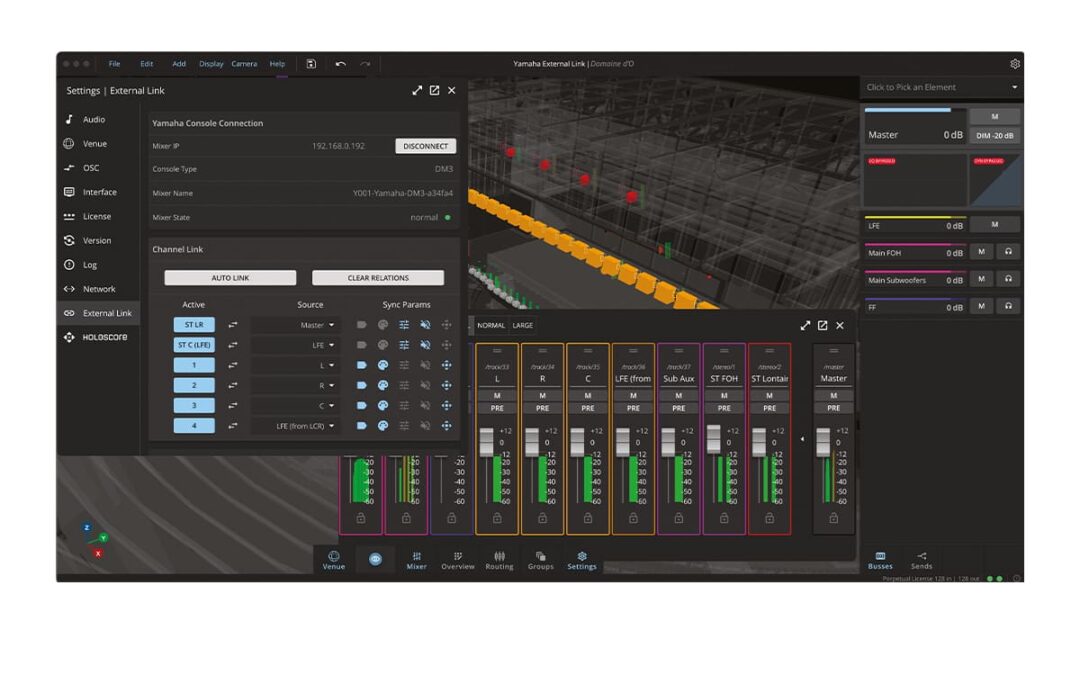Open the Master source dropdown in ST LR row
Screen dimensions: 1080x675
(x=294, y=324)
